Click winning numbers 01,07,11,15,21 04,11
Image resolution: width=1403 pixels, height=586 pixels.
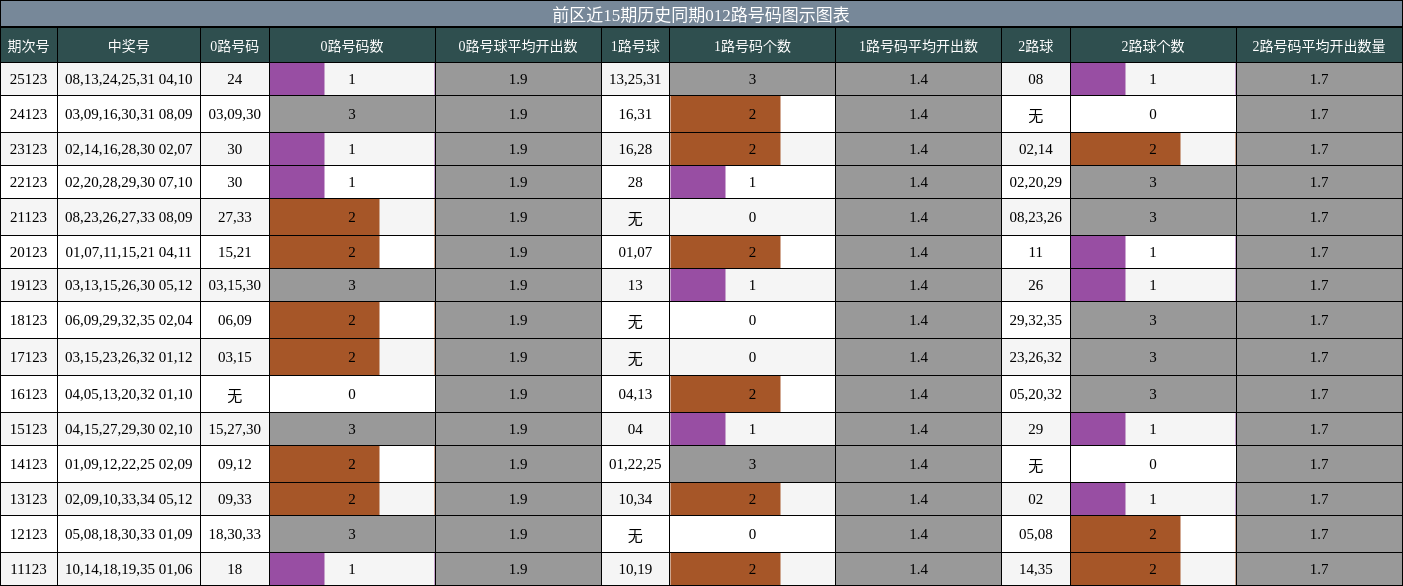coord(129,252)
